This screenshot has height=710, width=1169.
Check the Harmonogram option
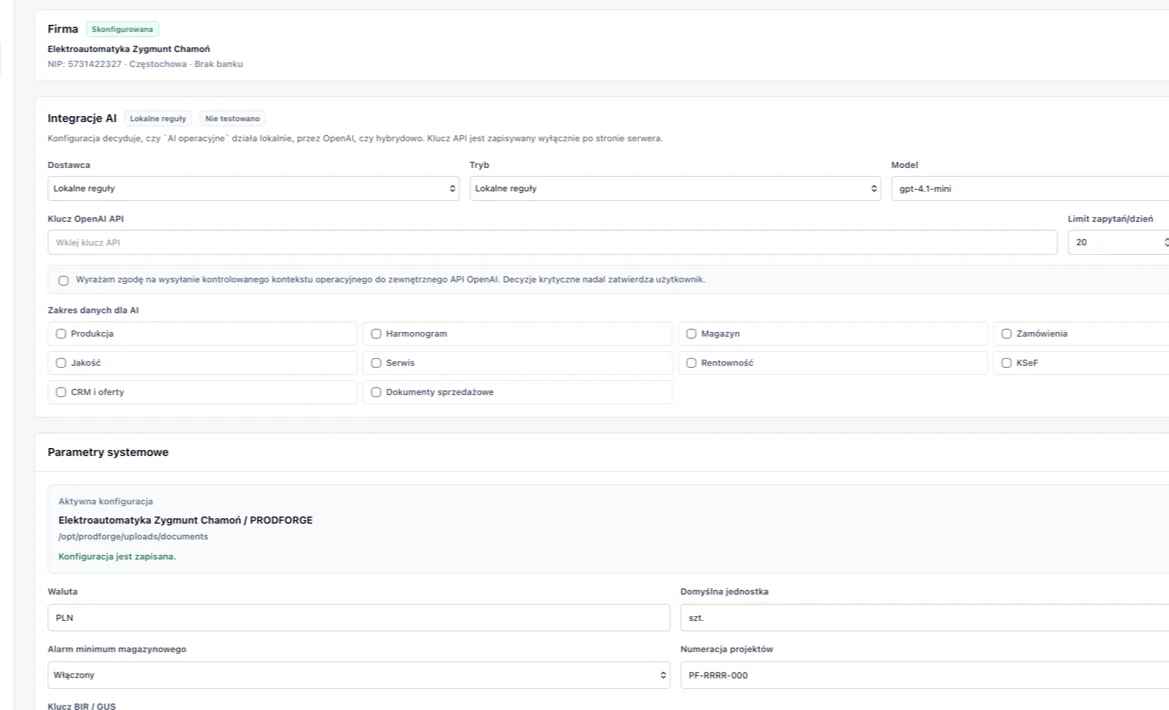click(376, 333)
